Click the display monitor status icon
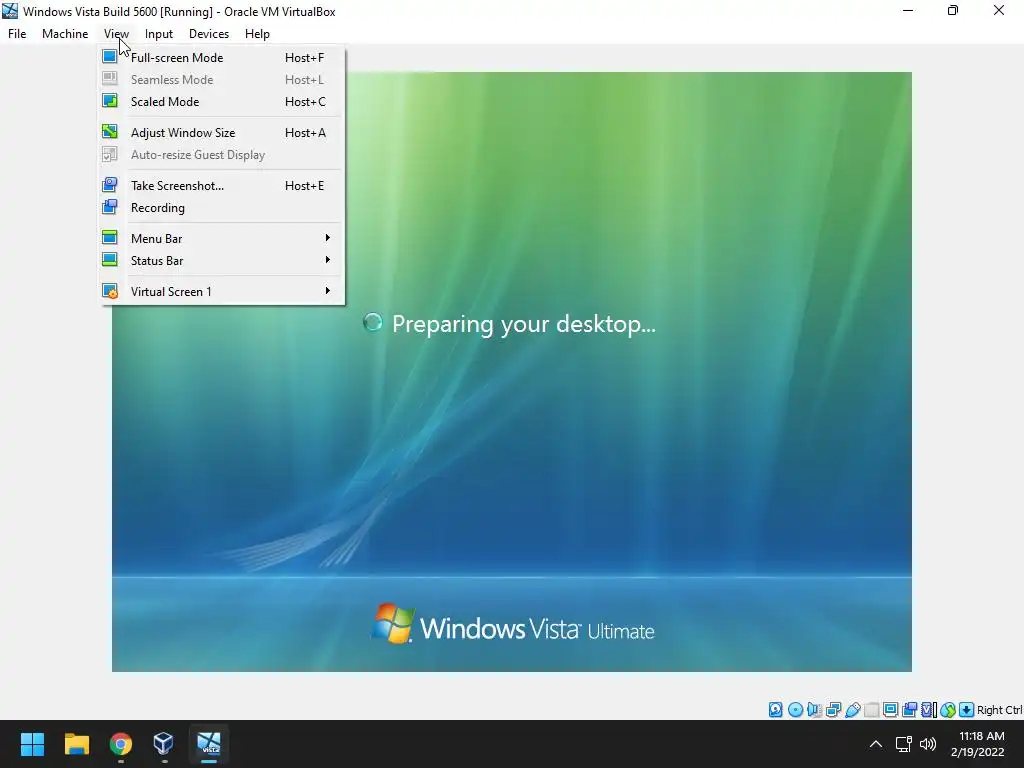Image resolution: width=1024 pixels, height=768 pixels. click(x=890, y=709)
